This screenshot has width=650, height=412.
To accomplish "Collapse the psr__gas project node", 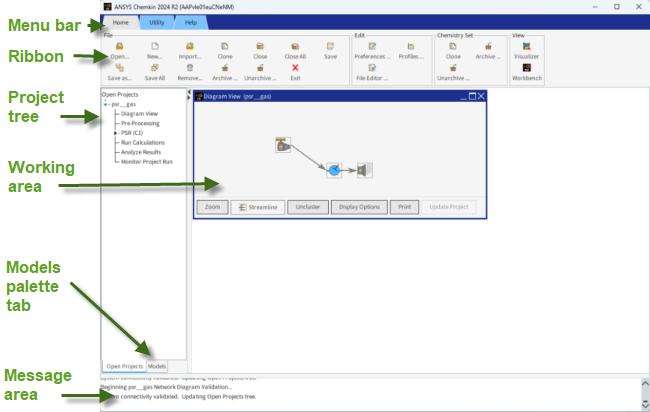I will 105,104.
